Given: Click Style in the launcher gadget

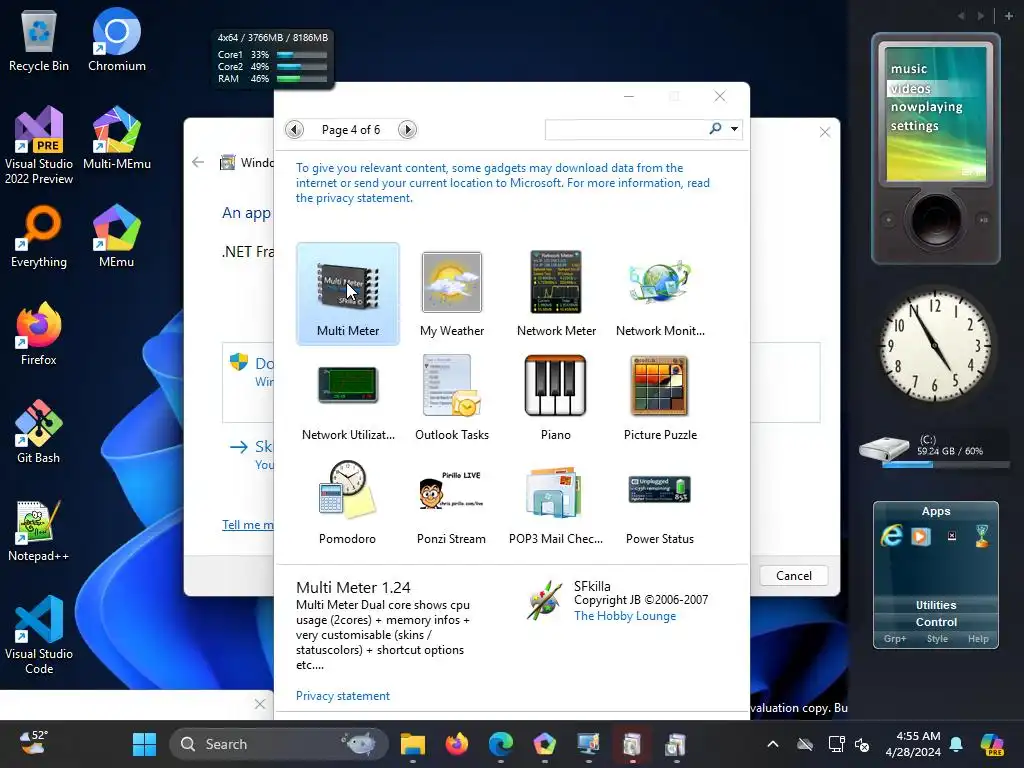Looking at the screenshot, I should [937, 639].
